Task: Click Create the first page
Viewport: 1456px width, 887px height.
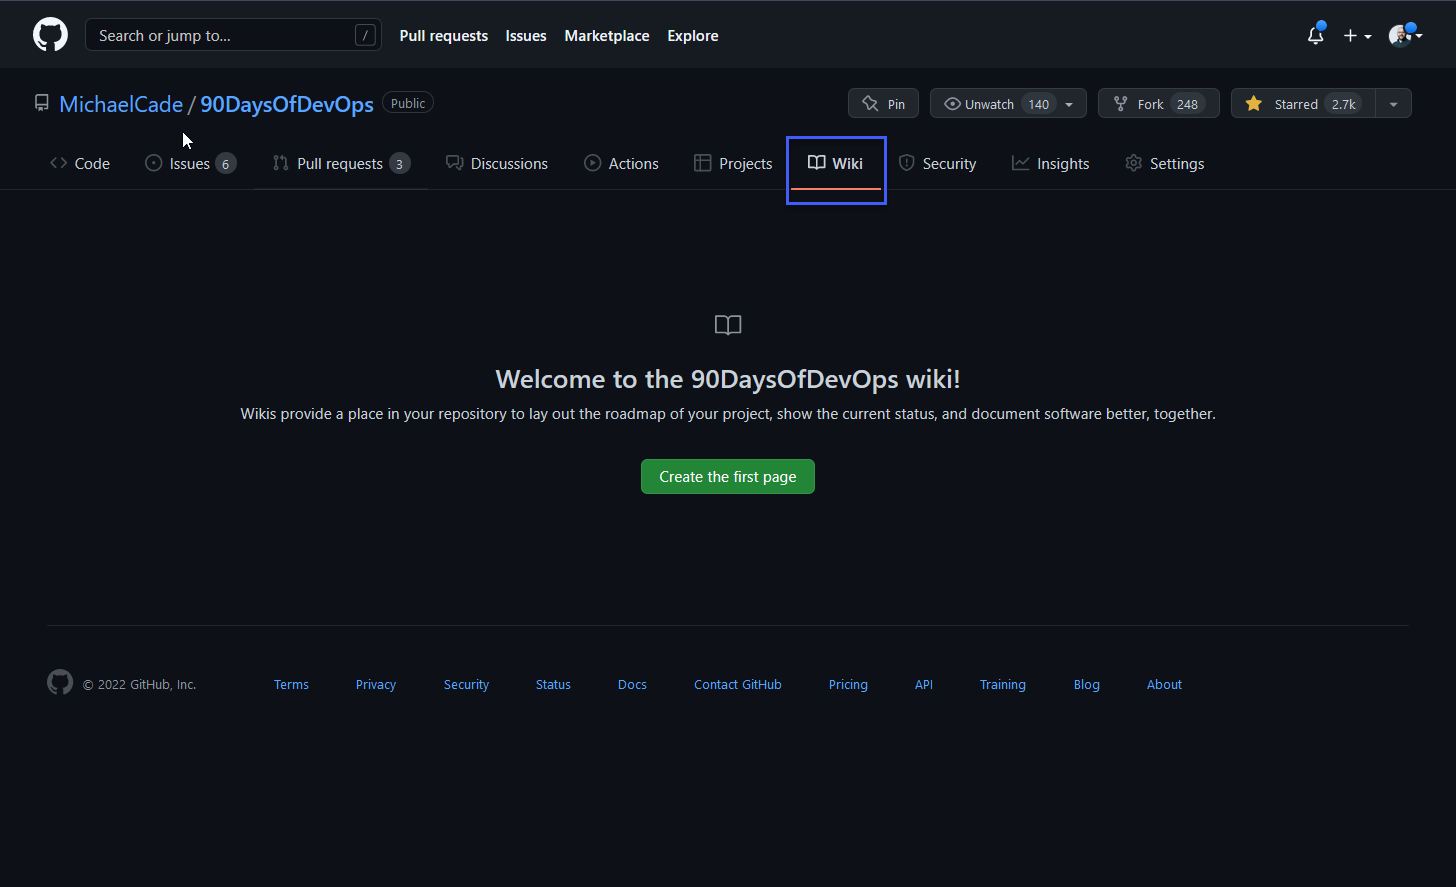Action: point(727,476)
